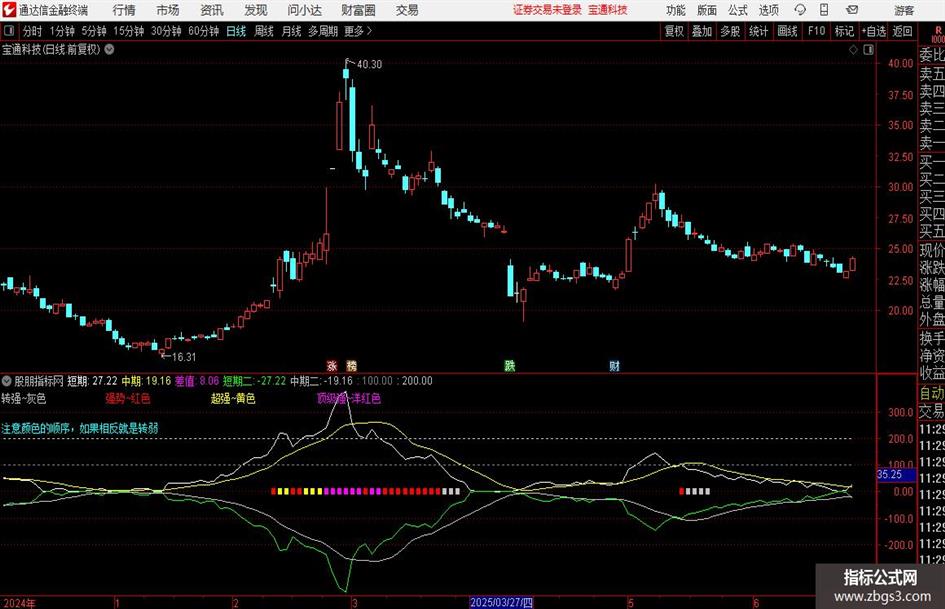This screenshot has width=945, height=609.
Task: Open the 选项 menu
Action: coord(768,10)
